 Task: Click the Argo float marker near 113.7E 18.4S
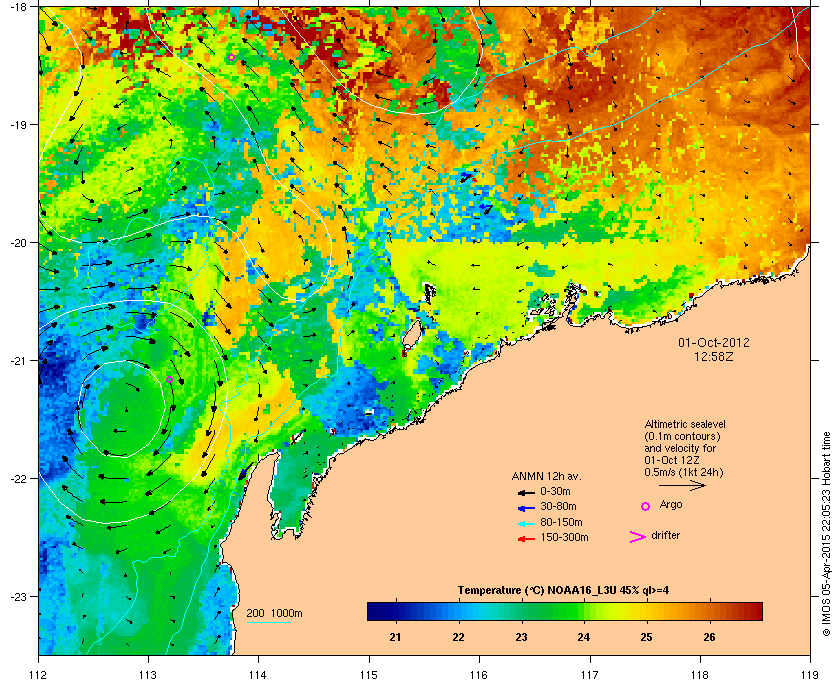pos(231,57)
